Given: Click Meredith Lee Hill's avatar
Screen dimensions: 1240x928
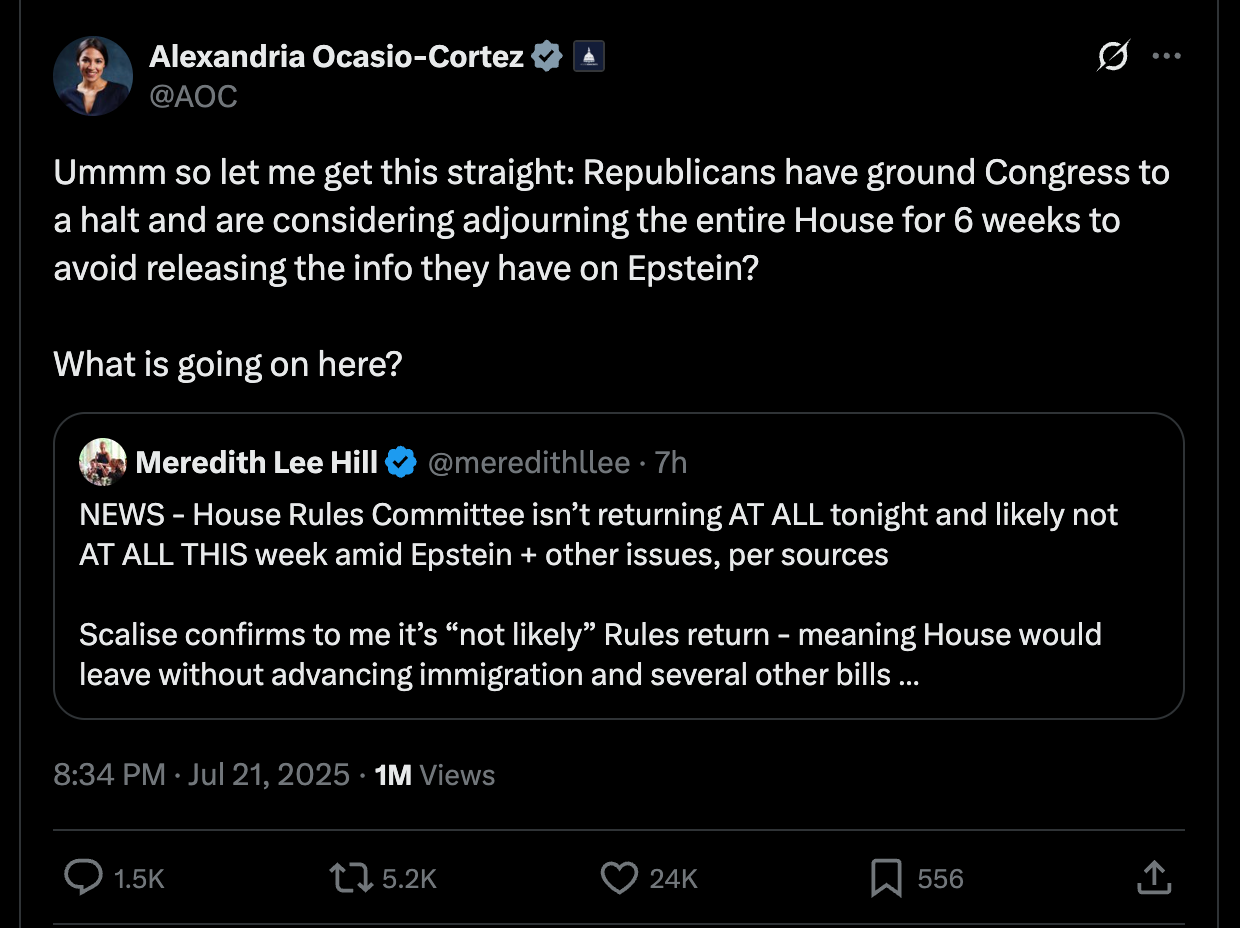Looking at the screenshot, I should tap(101, 462).
